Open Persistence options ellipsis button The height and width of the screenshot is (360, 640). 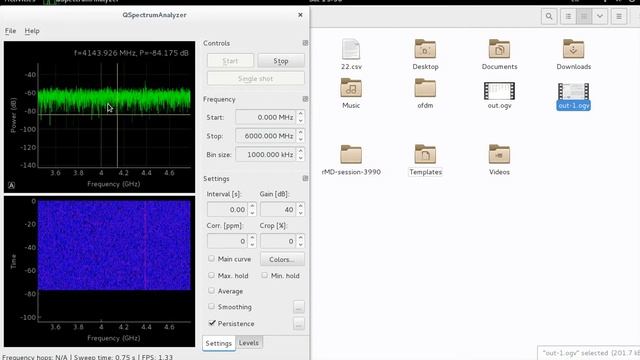(298, 324)
